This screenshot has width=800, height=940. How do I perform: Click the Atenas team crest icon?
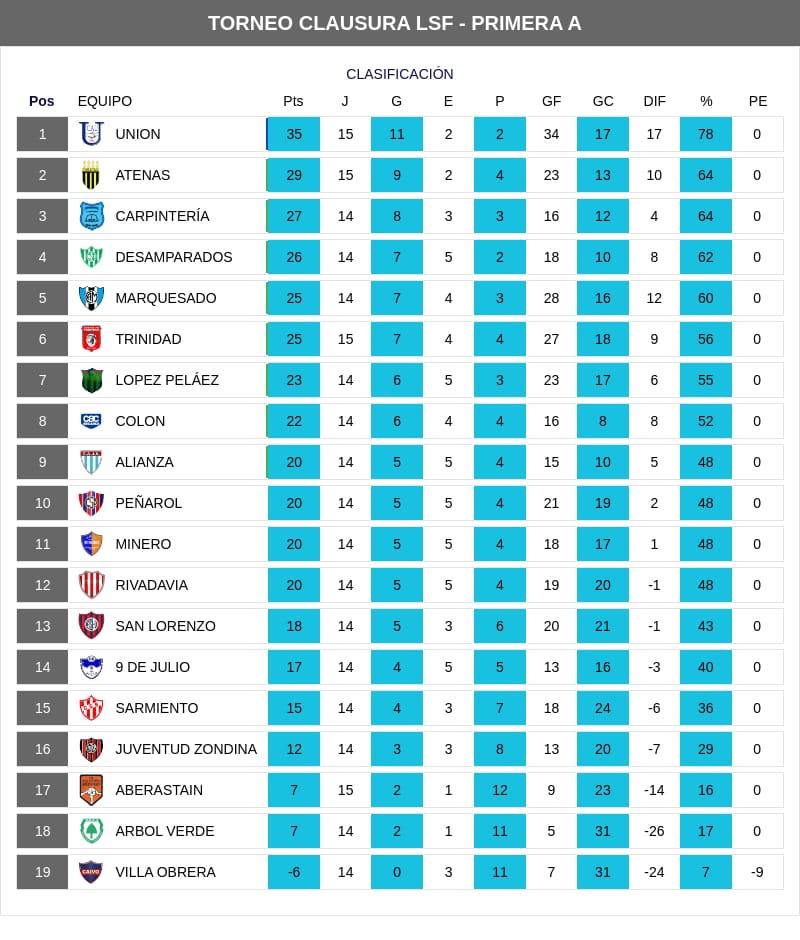92,175
